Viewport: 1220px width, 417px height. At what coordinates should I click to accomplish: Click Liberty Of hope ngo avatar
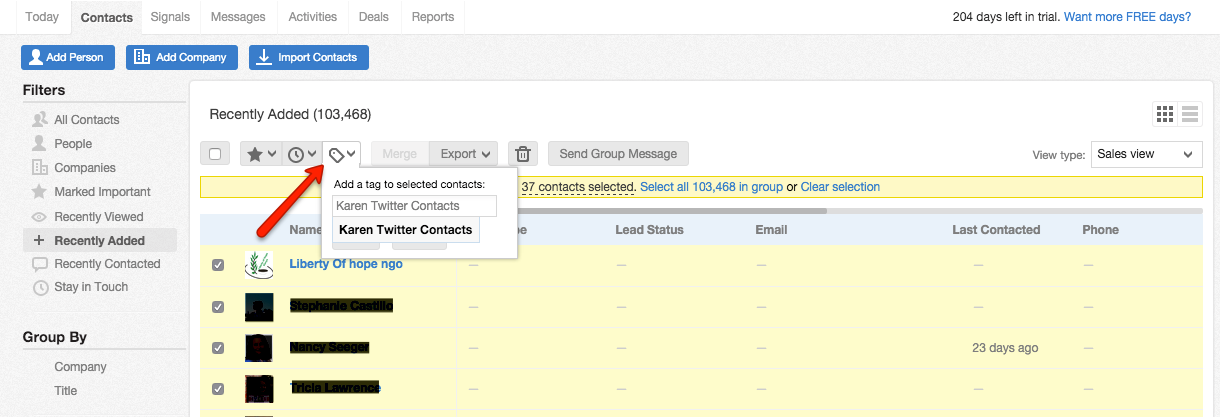[x=259, y=264]
